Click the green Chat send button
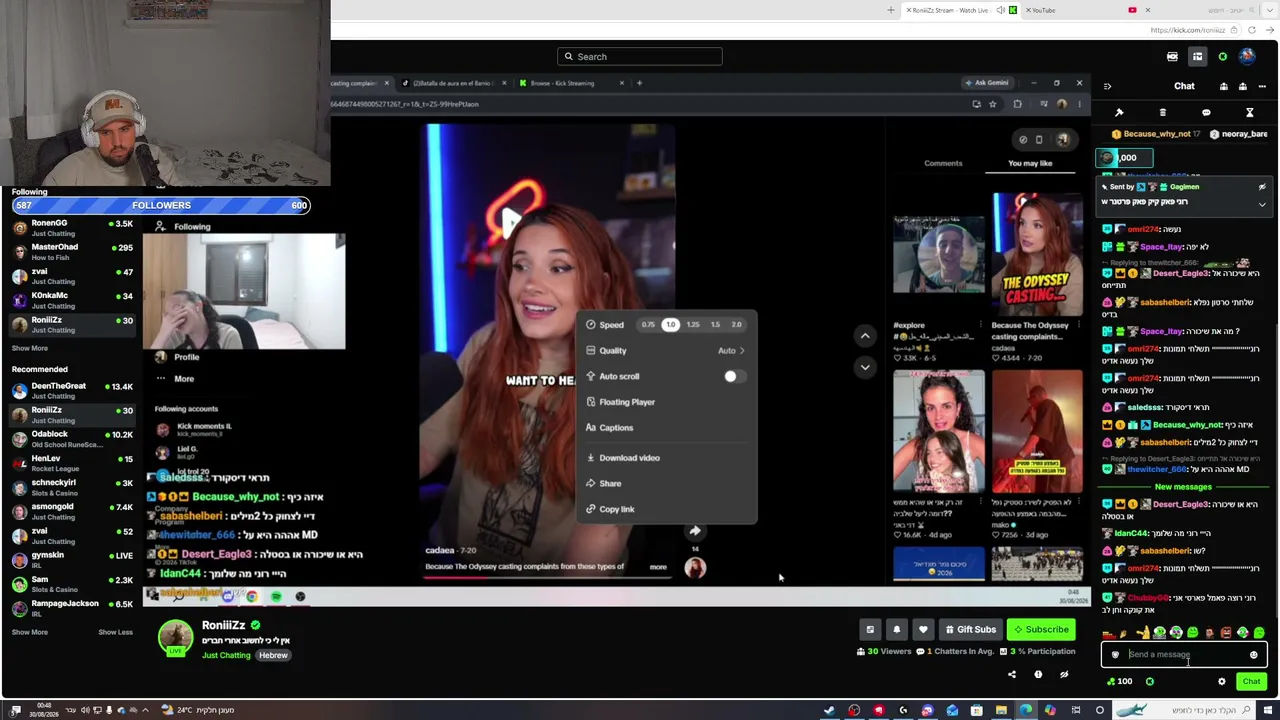This screenshot has width=1280, height=720. pyautogui.click(x=1251, y=682)
